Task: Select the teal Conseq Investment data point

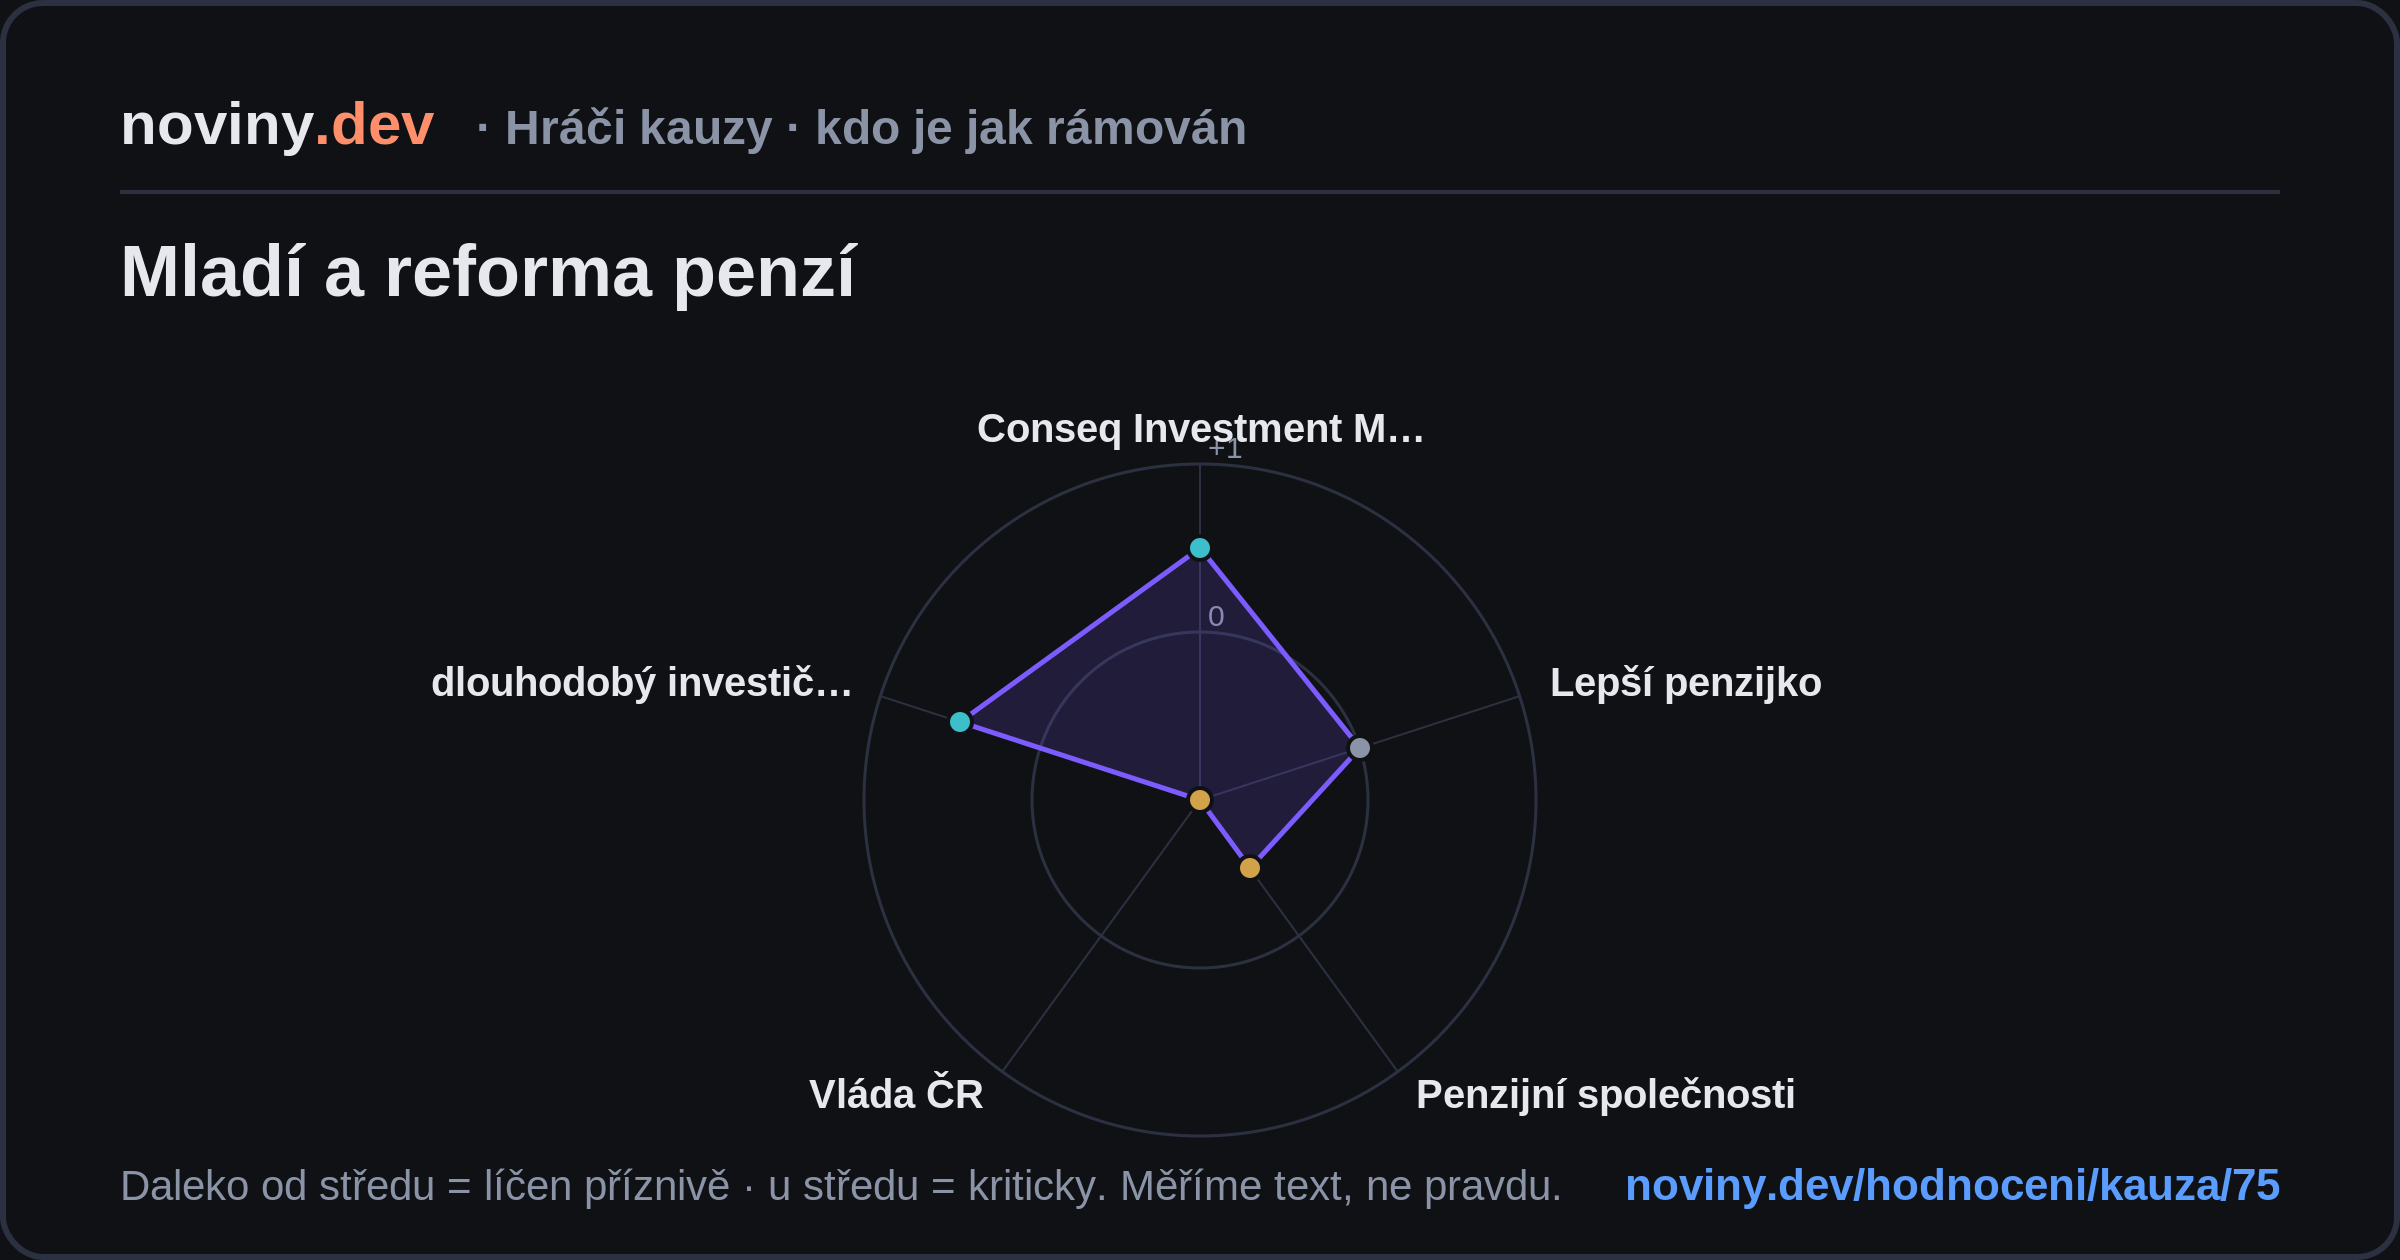Action: [x=1200, y=548]
